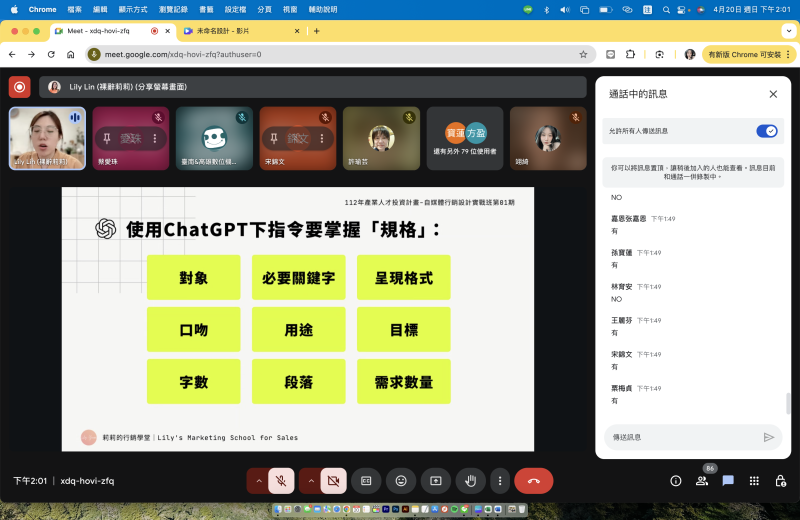Toggle microphone mute button in Meet
Image resolution: width=800 pixels, height=520 pixels.
(x=281, y=481)
